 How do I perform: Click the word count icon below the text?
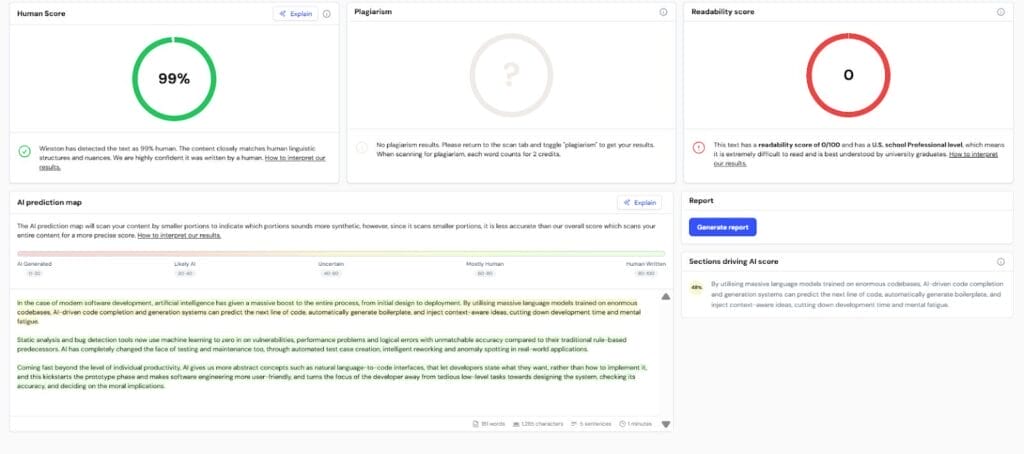click(476, 424)
